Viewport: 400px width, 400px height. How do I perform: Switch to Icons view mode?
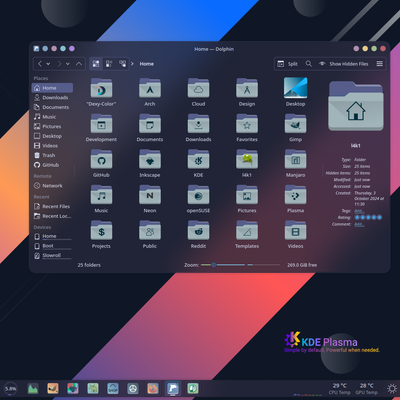pos(96,64)
